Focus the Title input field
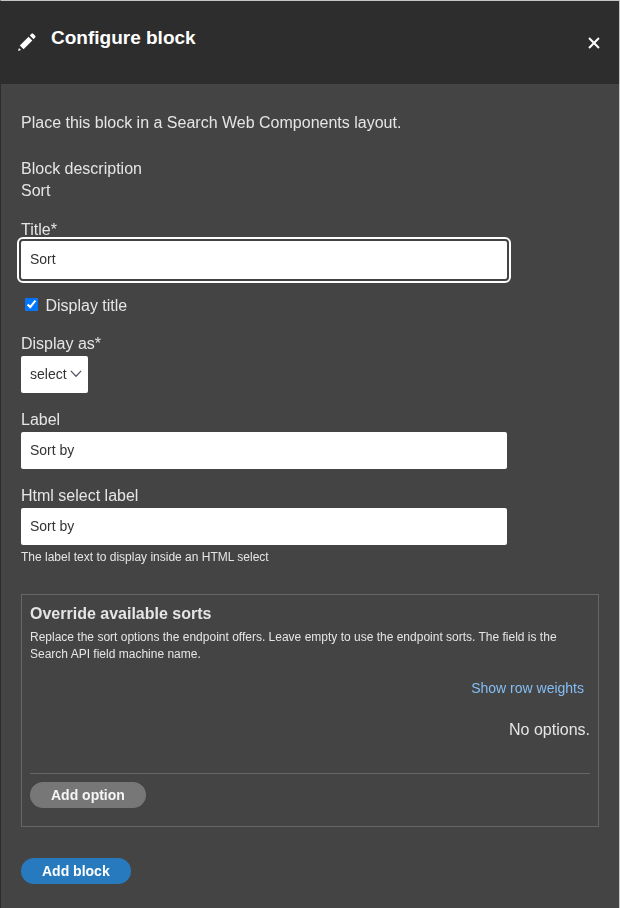Image resolution: width=620 pixels, height=908 pixels. 264,259
